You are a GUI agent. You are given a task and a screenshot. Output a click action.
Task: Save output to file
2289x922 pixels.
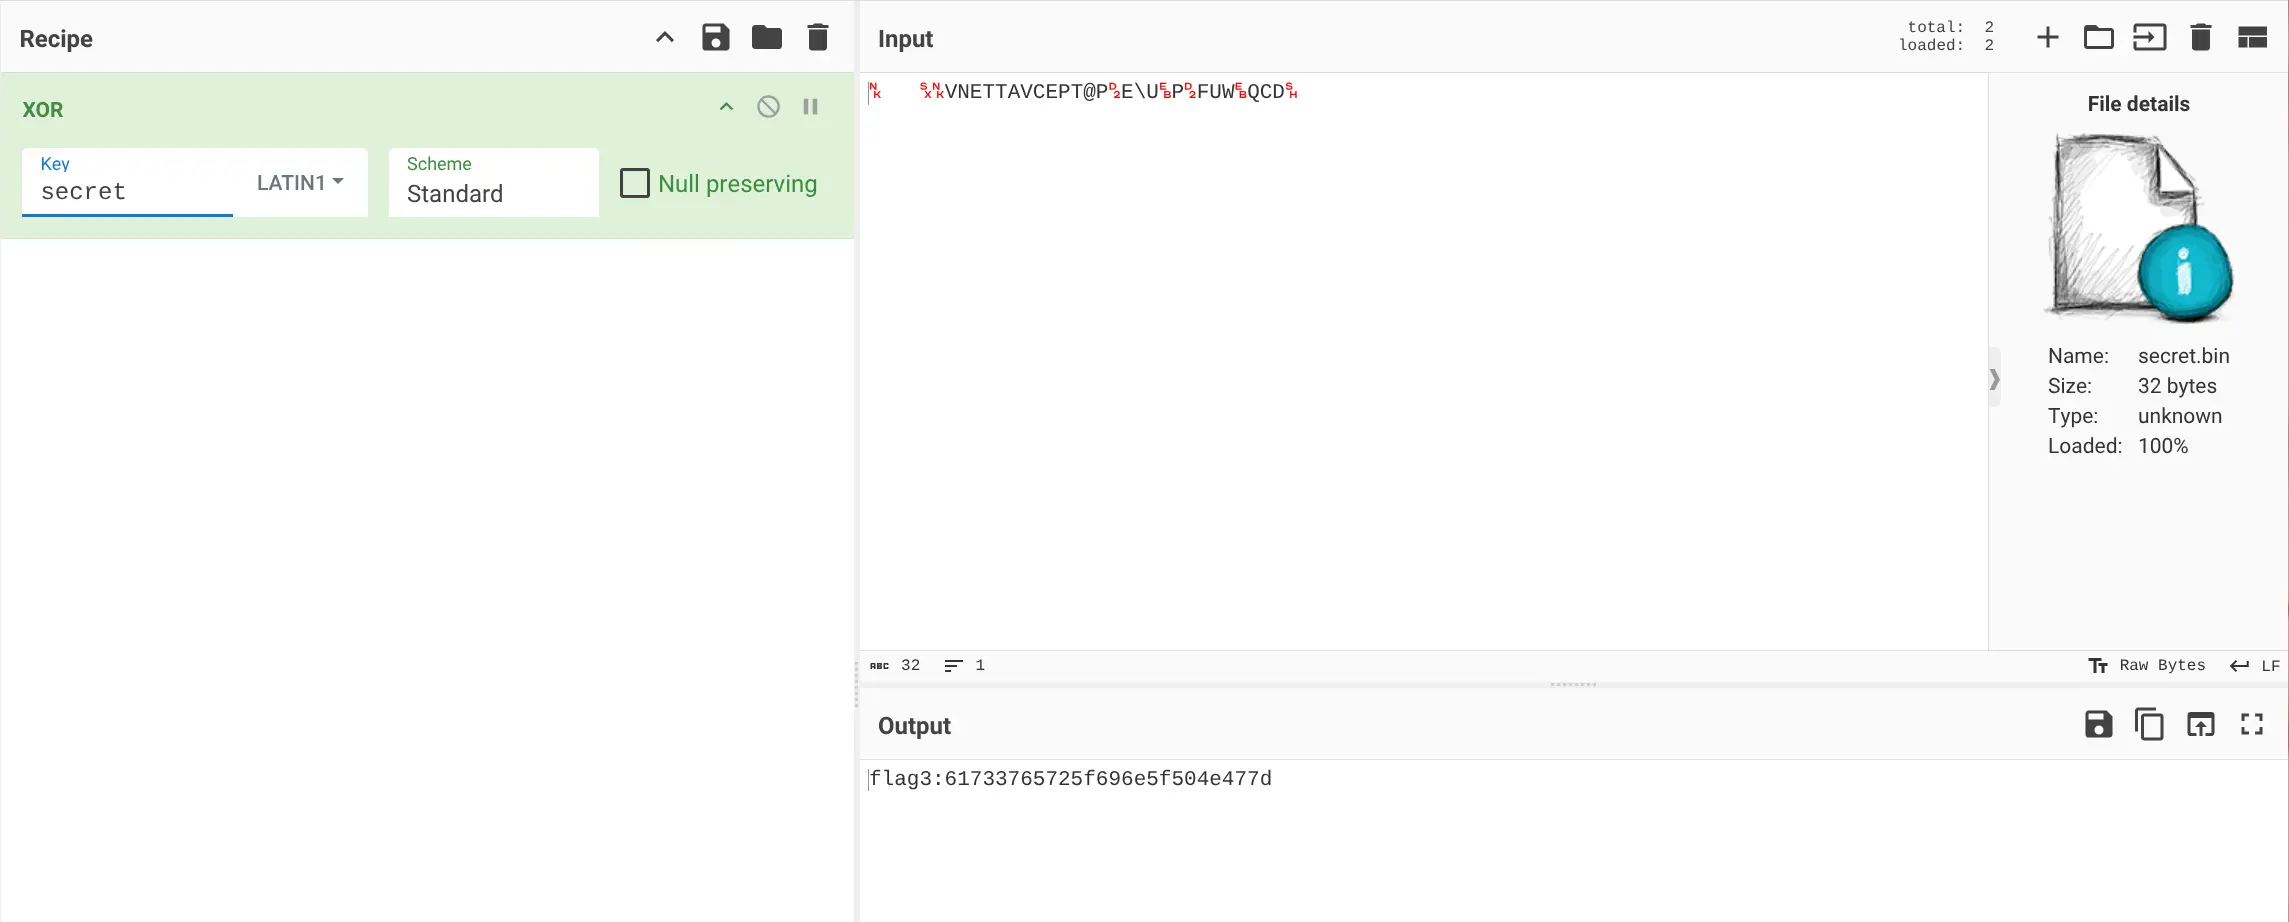[2098, 724]
